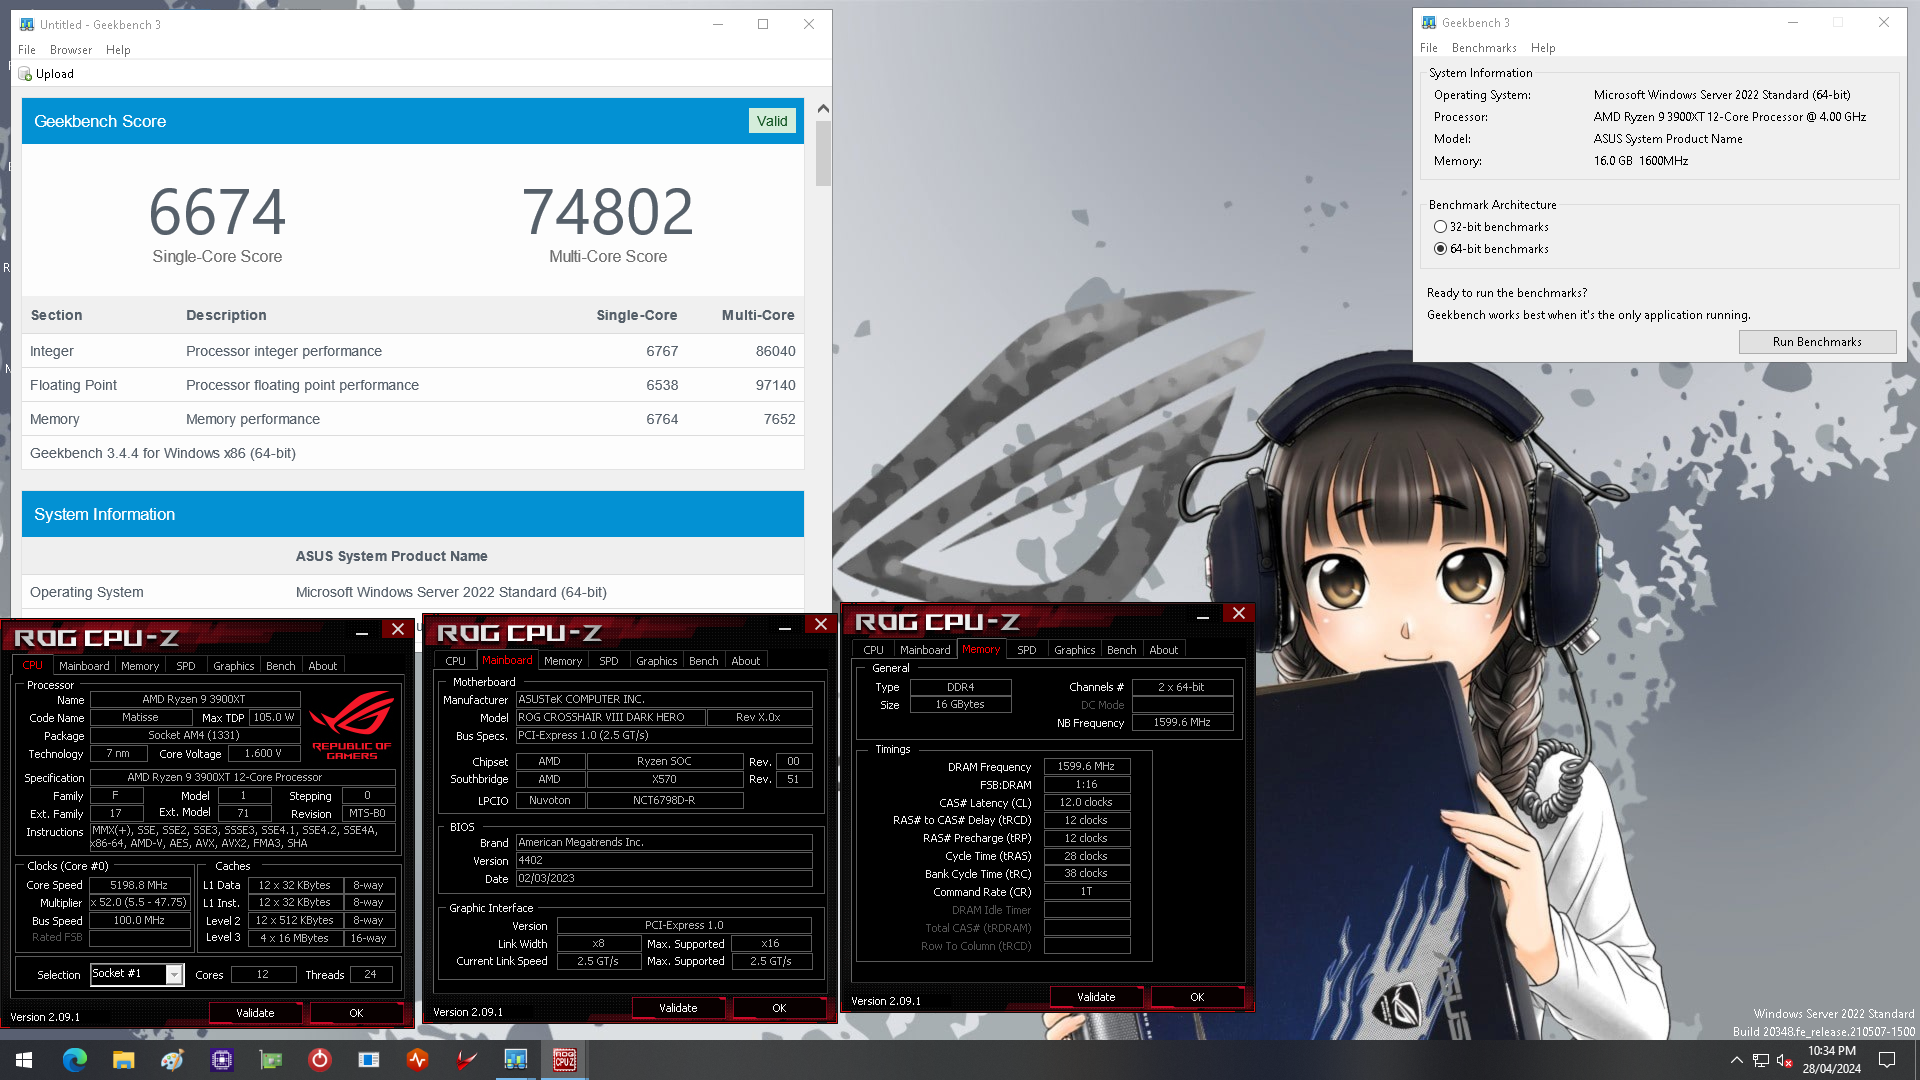The height and width of the screenshot is (1080, 1920).
Task: Open File Explorer from the taskbar
Action: pyautogui.click(x=123, y=1059)
